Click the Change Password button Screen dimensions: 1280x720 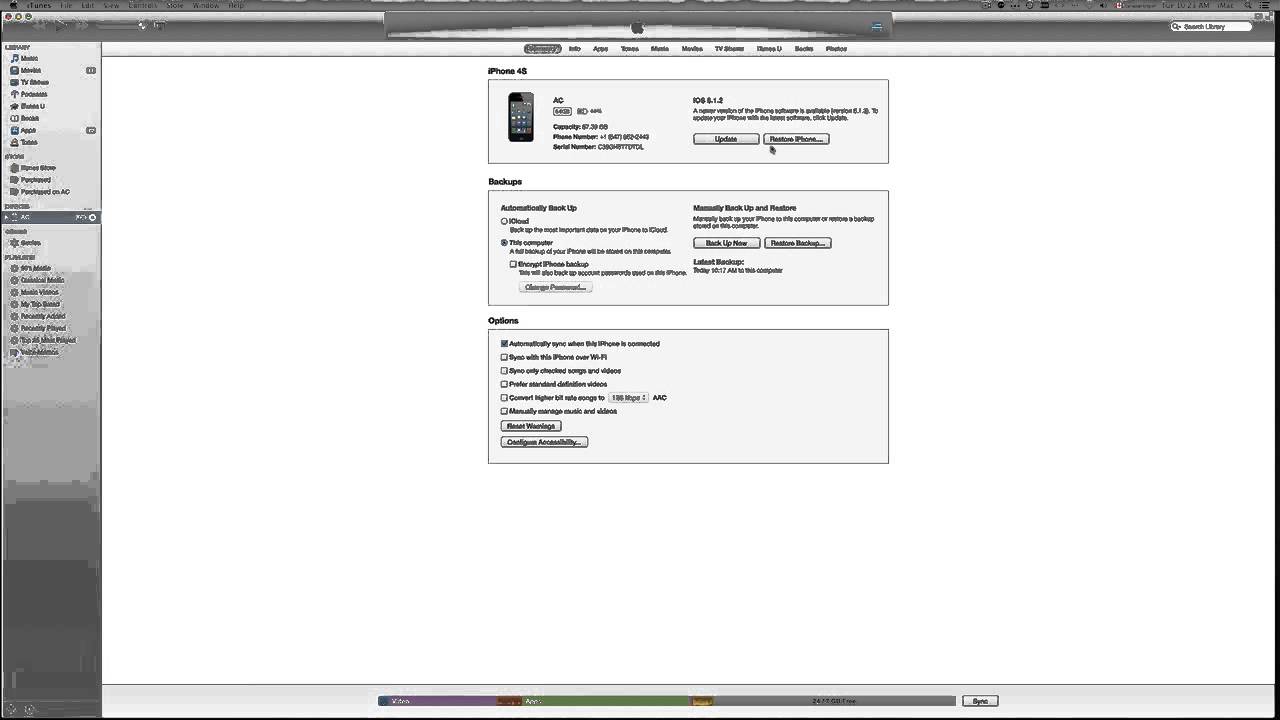[x=555, y=287]
